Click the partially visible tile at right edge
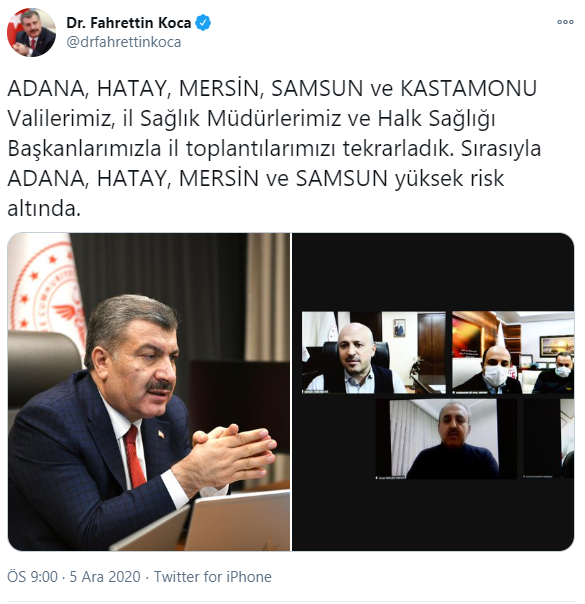 click(548, 439)
